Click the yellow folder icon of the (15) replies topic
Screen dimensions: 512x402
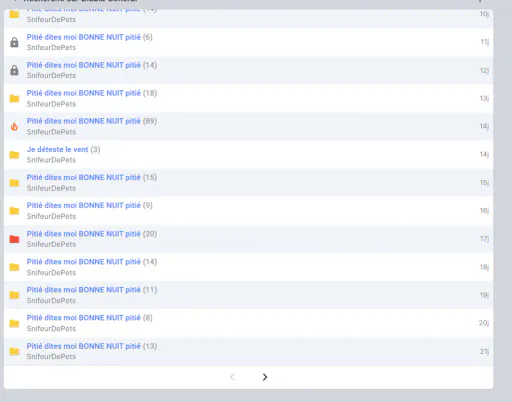coord(14,183)
